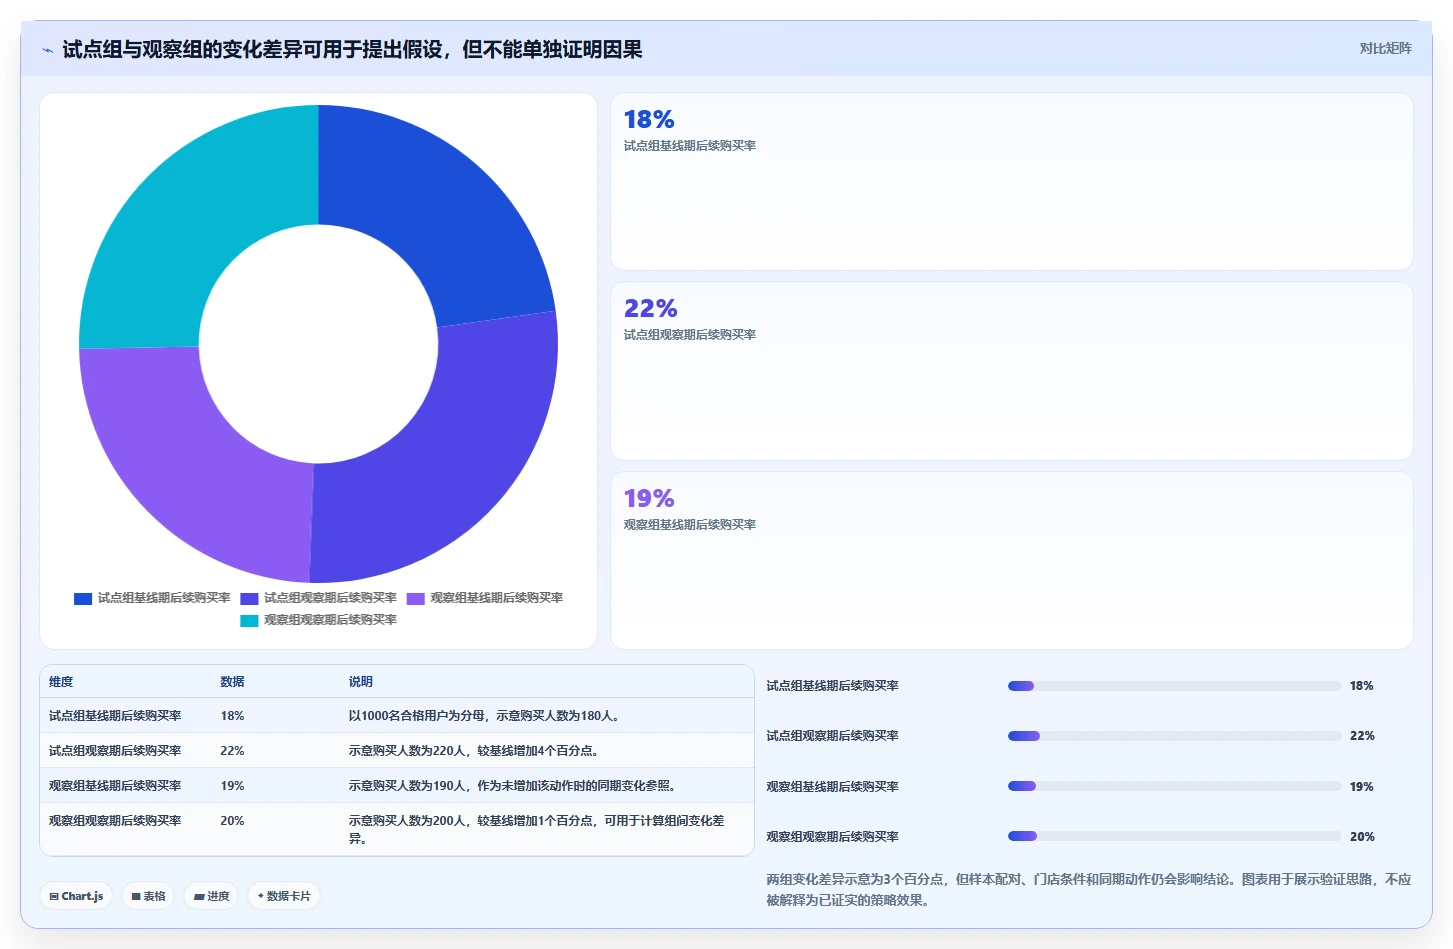Click the 对比矩阵 label in the header
This screenshot has width=1453, height=949.
pyautogui.click(x=1385, y=48)
